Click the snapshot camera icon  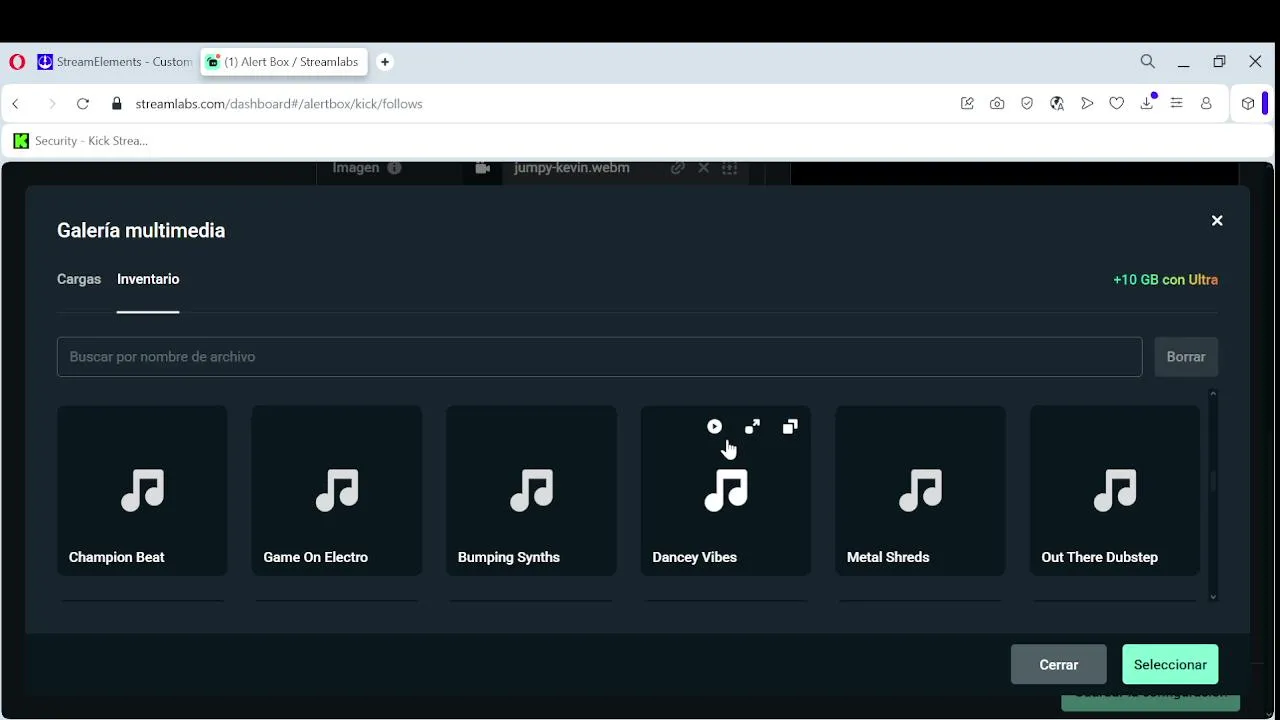coord(997,104)
